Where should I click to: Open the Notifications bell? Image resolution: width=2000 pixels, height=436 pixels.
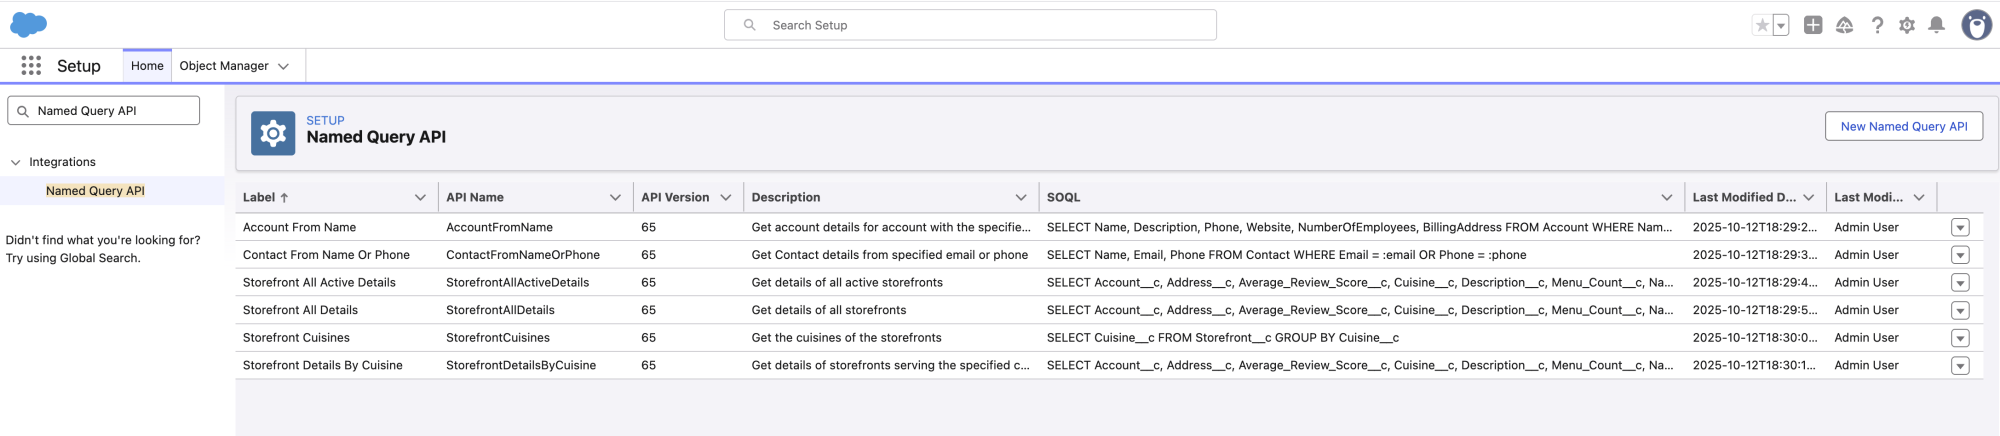pyautogui.click(x=1937, y=26)
